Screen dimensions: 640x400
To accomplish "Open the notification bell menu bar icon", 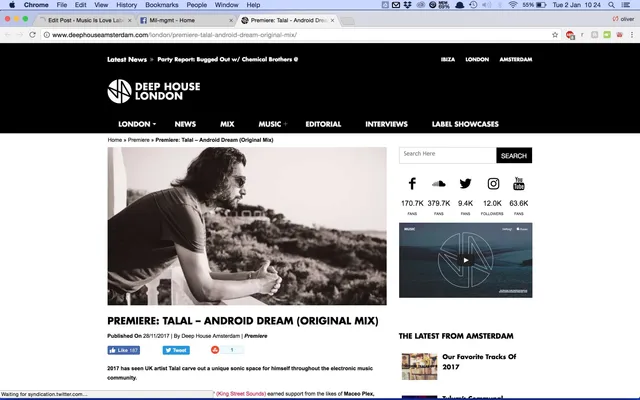I will (x=460, y=5).
